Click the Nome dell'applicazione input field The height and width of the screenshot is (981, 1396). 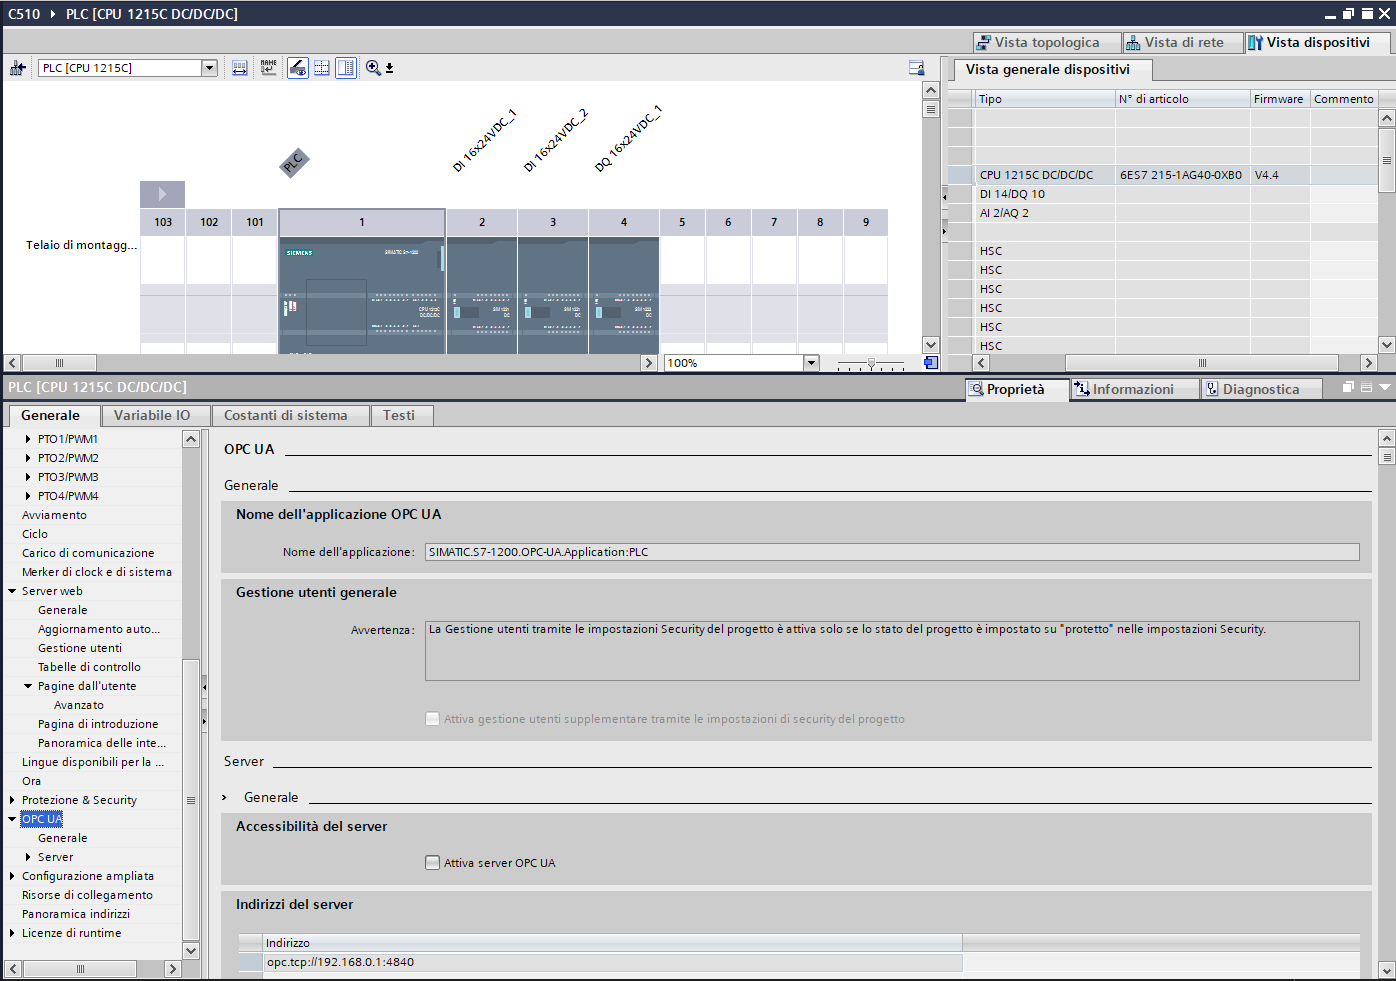tap(892, 552)
